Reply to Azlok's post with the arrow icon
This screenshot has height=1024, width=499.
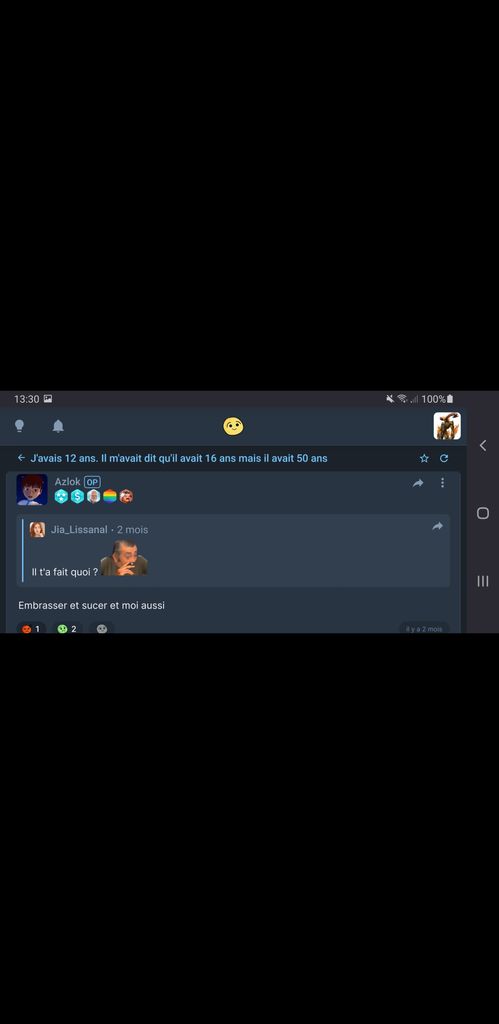(x=418, y=483)
